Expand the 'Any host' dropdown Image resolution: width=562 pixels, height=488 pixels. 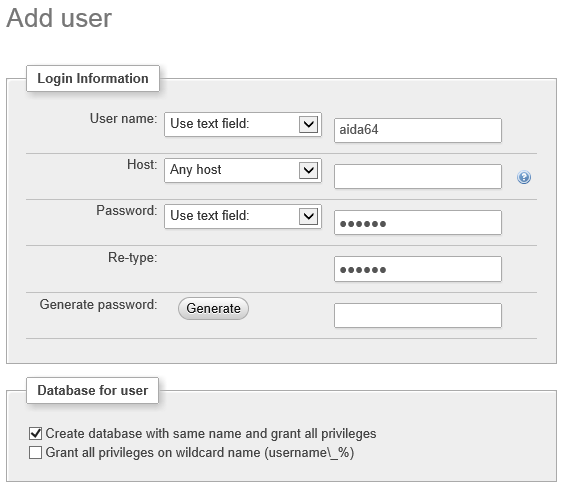243,170
